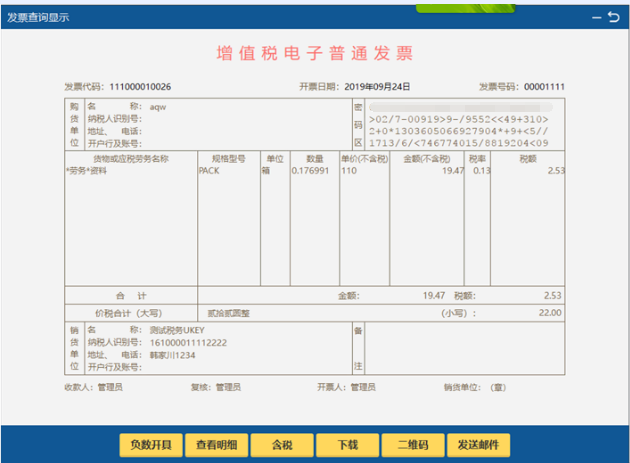The height and width of the screenshot is (463, 630).
Task: Select the invoice code 111000010026
Action: [140, 87]
